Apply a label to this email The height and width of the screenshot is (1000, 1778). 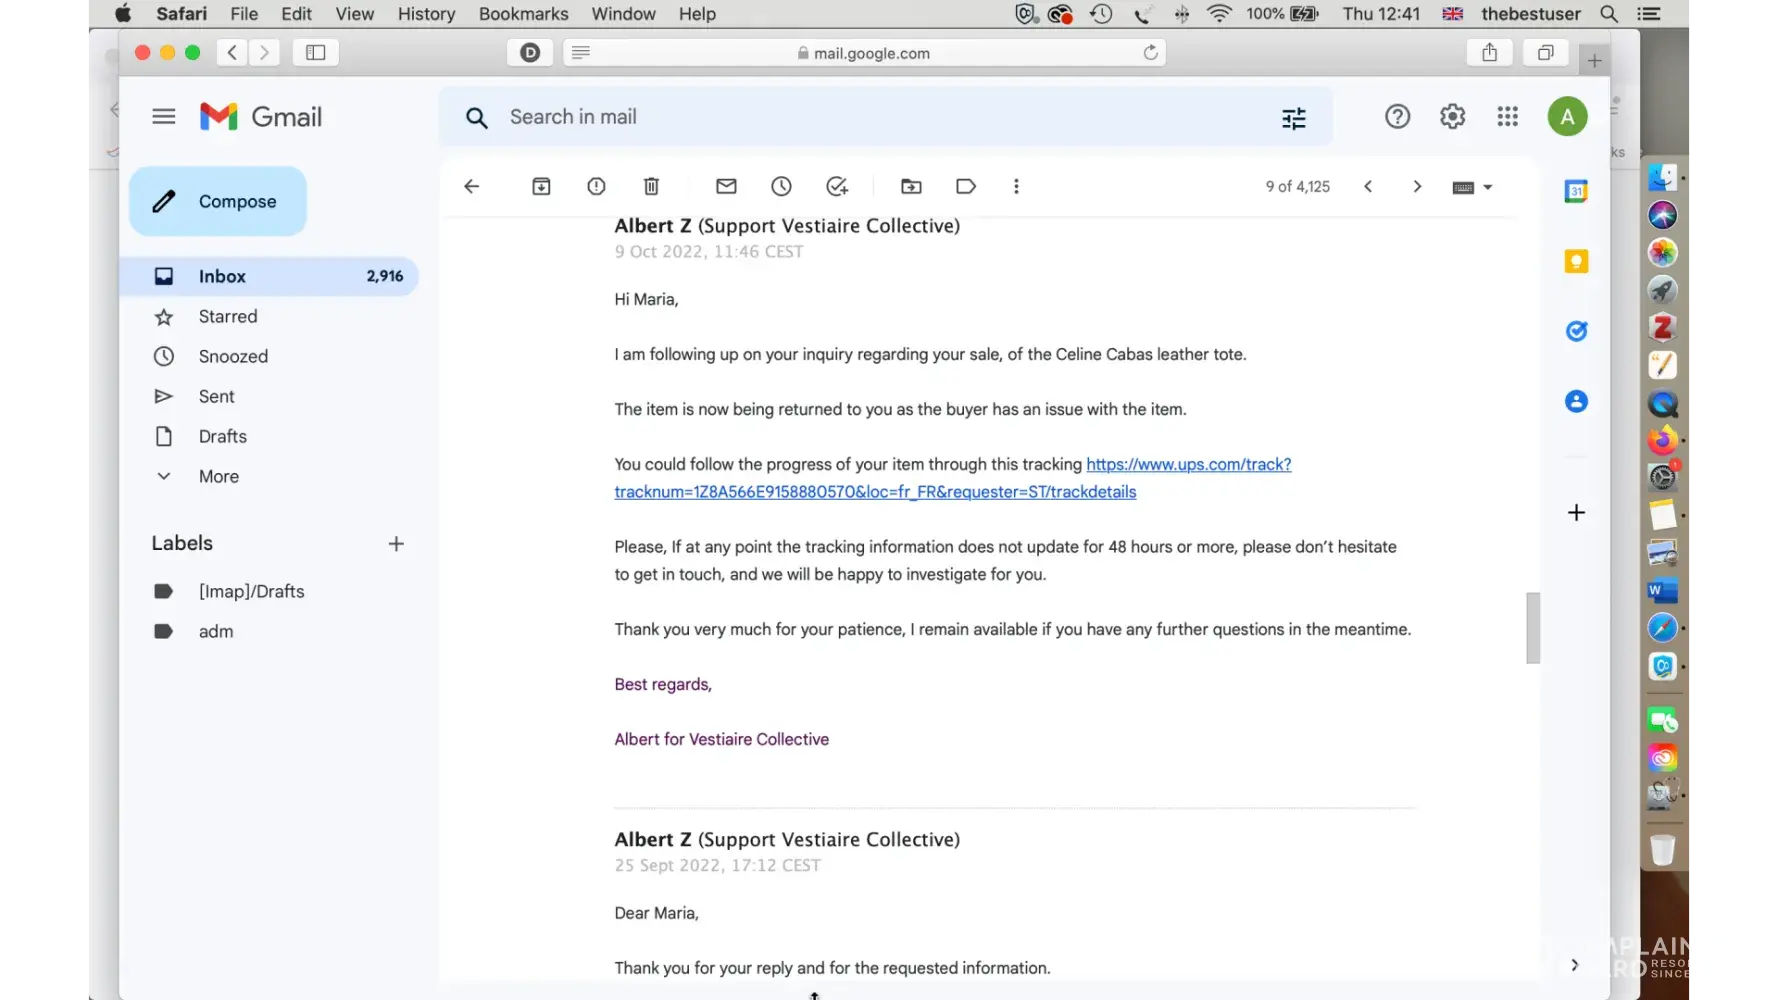[x=966, y=186]
